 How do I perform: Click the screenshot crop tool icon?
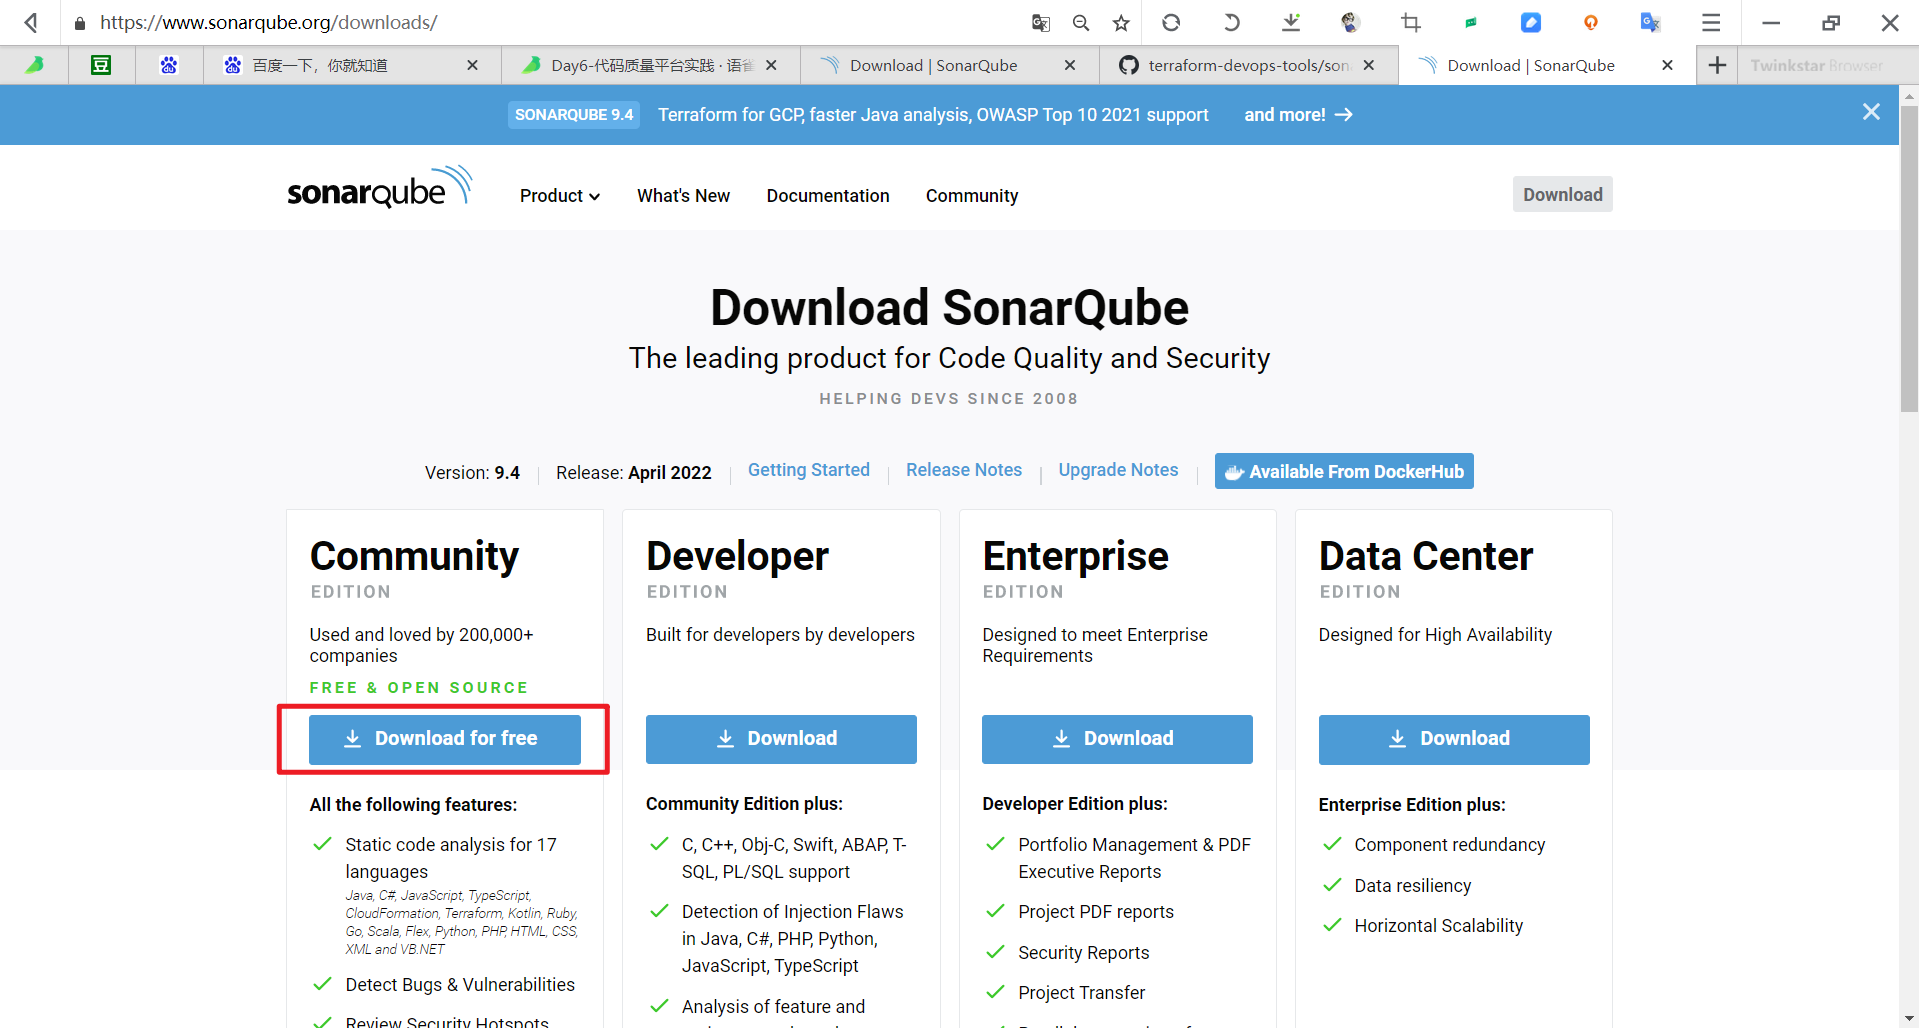[x=1411, y=22]
